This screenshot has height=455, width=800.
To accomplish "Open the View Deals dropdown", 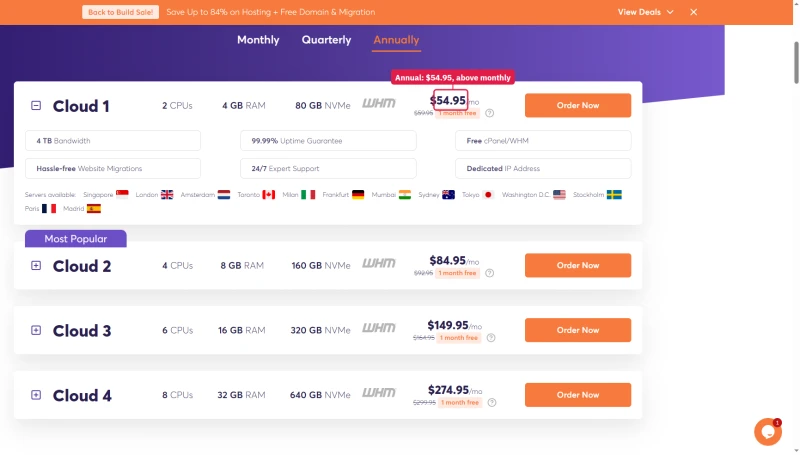I will click(x=645, y=12).
